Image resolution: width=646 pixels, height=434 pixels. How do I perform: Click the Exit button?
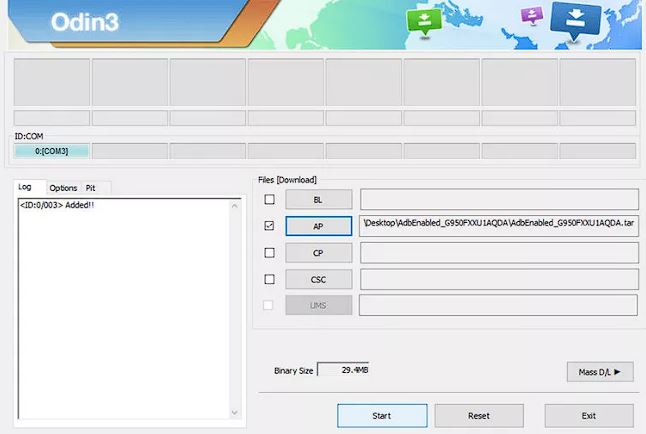point(589,415)
